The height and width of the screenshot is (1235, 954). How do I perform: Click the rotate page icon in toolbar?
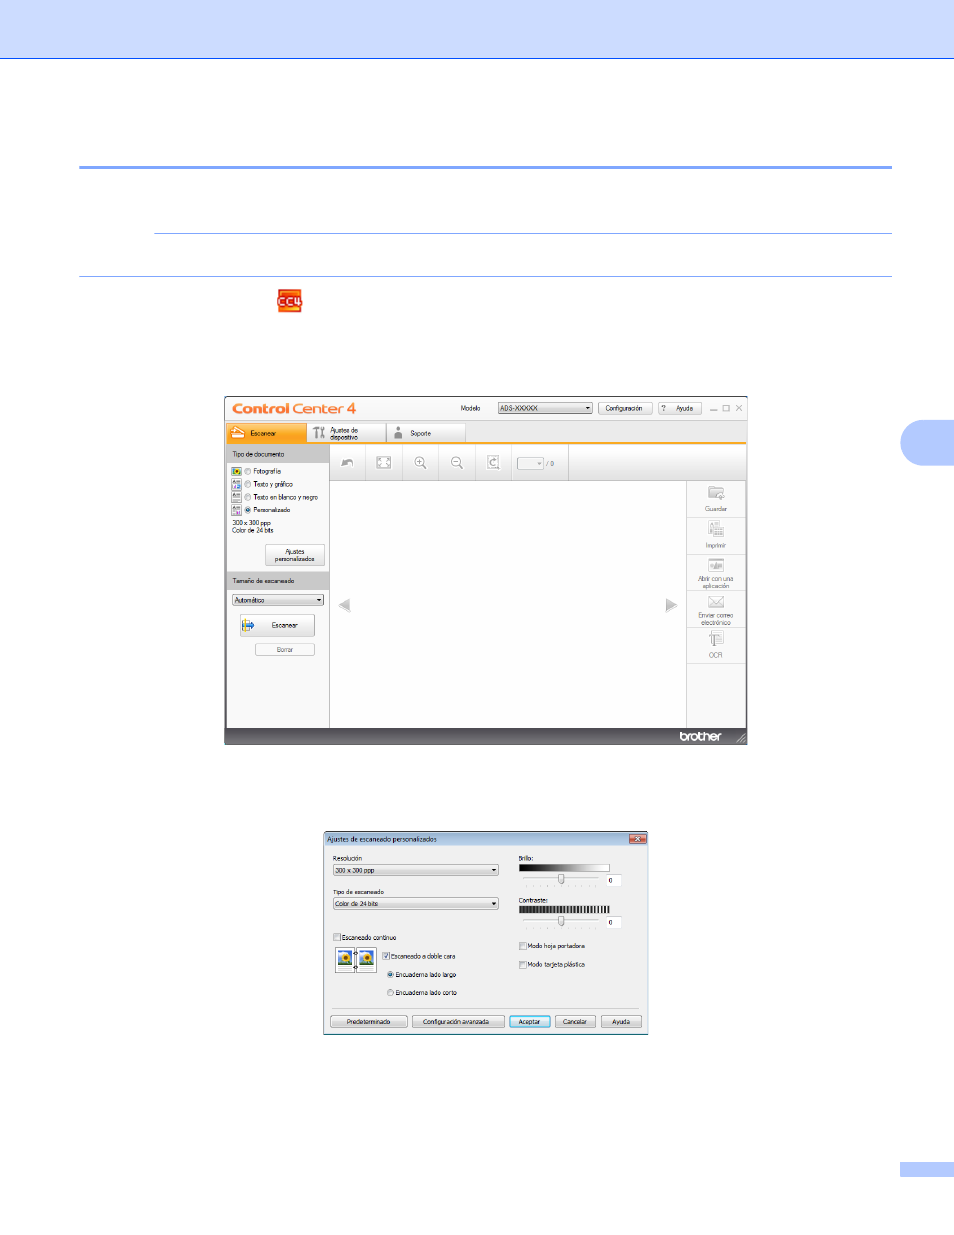point(493,463)
